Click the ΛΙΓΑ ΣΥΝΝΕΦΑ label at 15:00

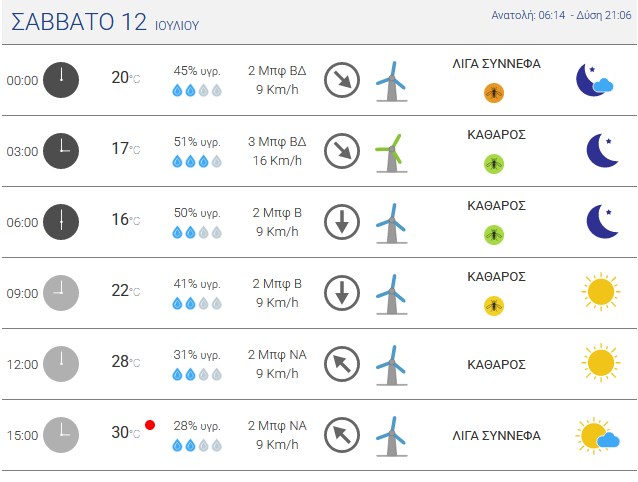(x=496, y=436)
